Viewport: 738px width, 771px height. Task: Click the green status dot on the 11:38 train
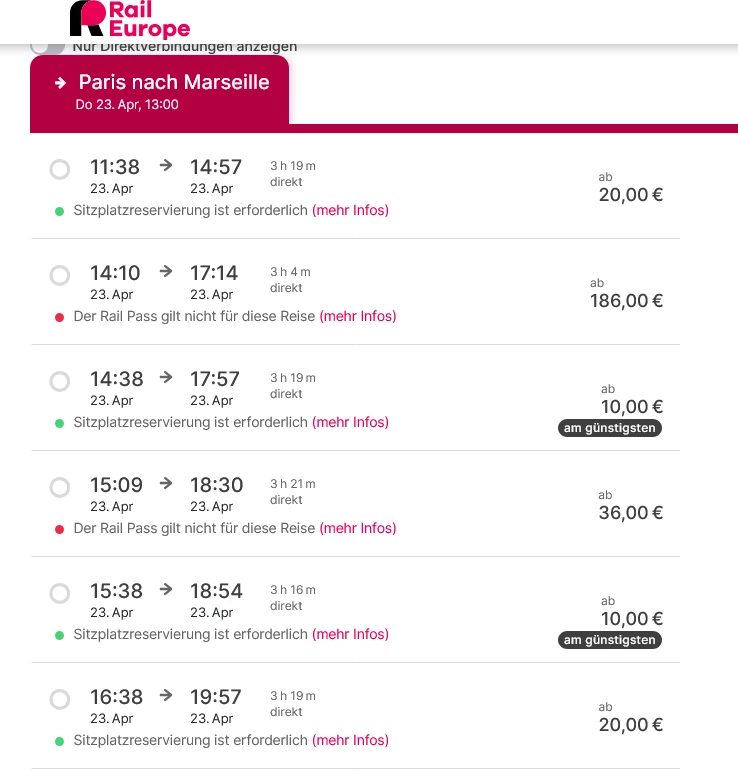[59, 211]
